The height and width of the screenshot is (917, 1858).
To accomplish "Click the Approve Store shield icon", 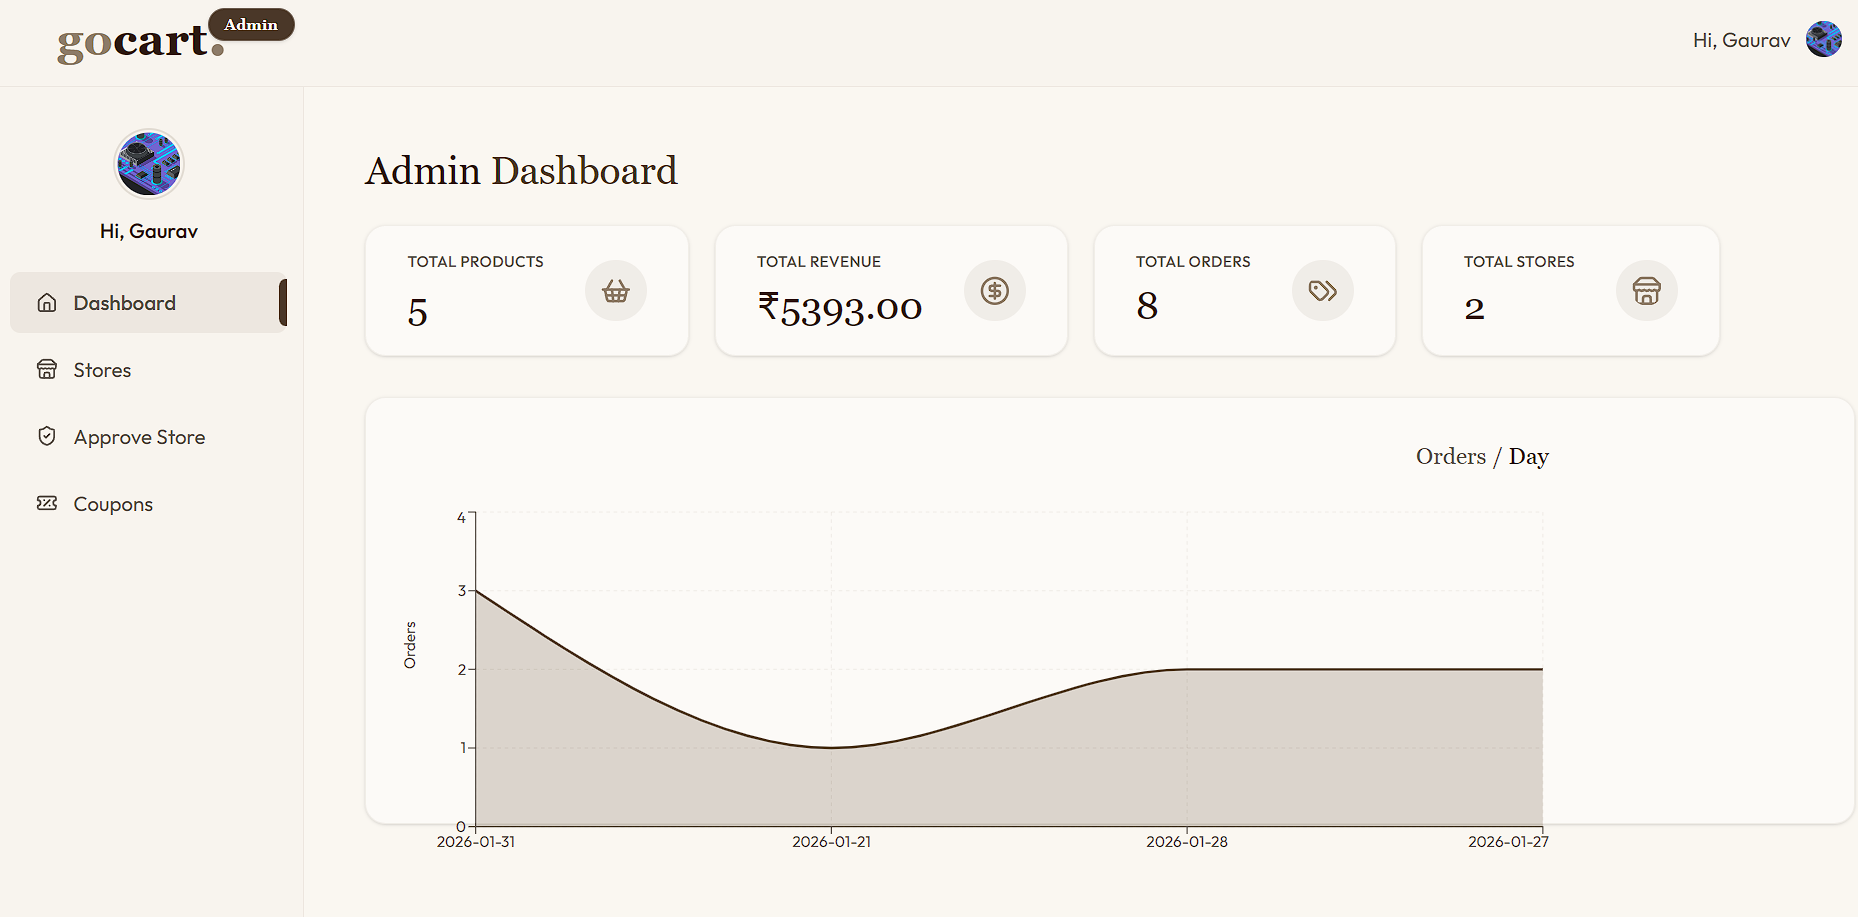I will point(47,436).
